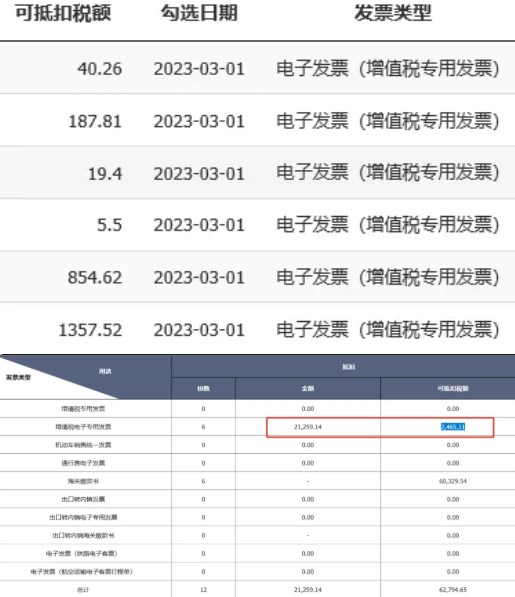Select the 电子发票（航空运输电子客票行程单）row label
The image size is (515, 597).
[x=81, y=571]
